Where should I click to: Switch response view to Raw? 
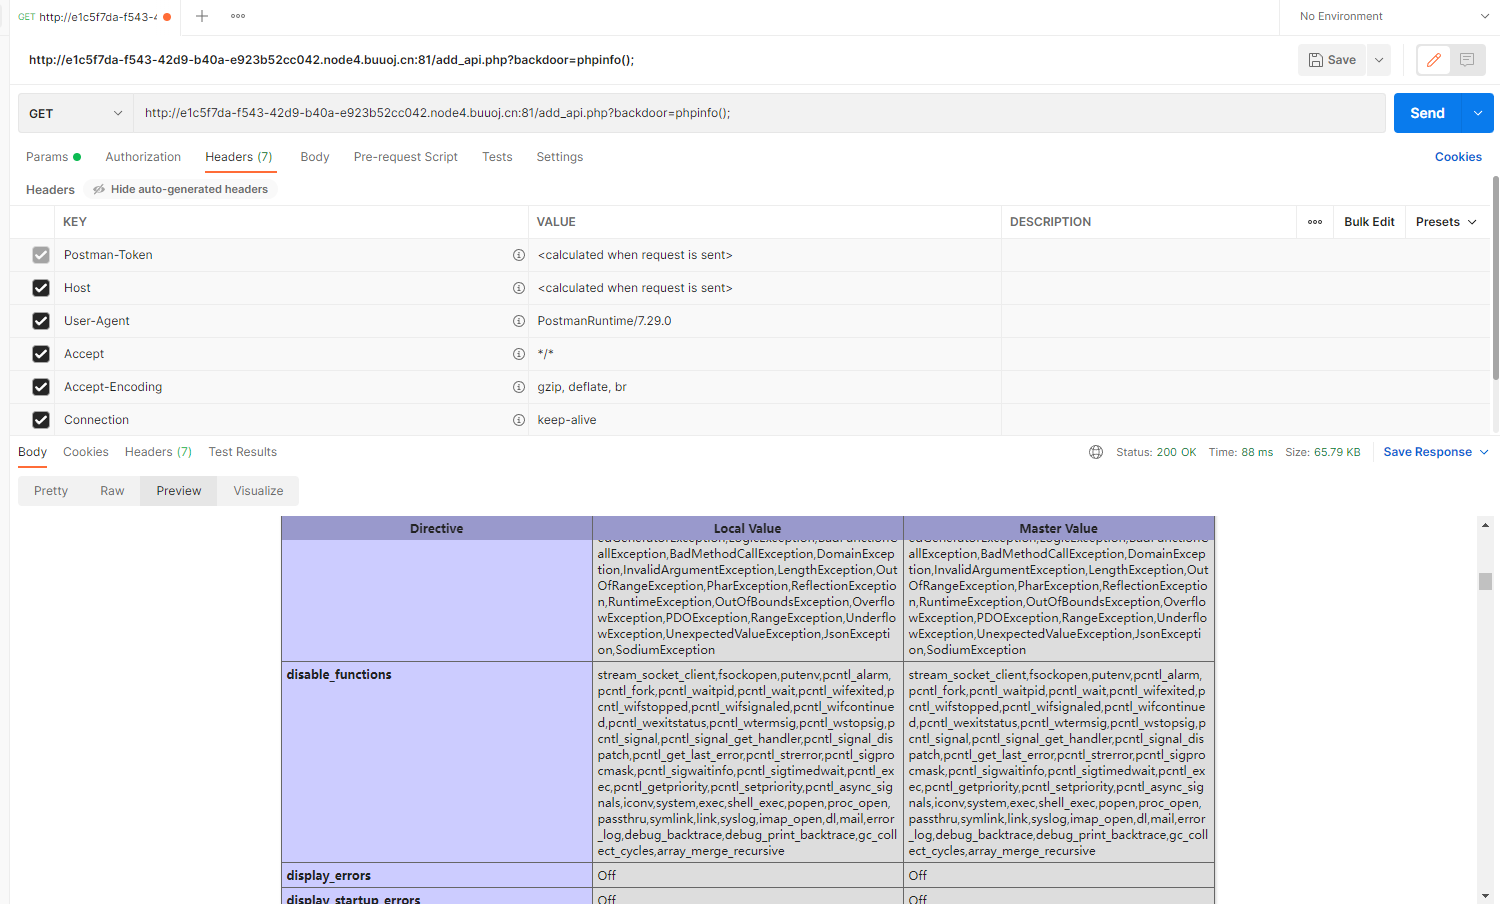[x=112, y=491]
